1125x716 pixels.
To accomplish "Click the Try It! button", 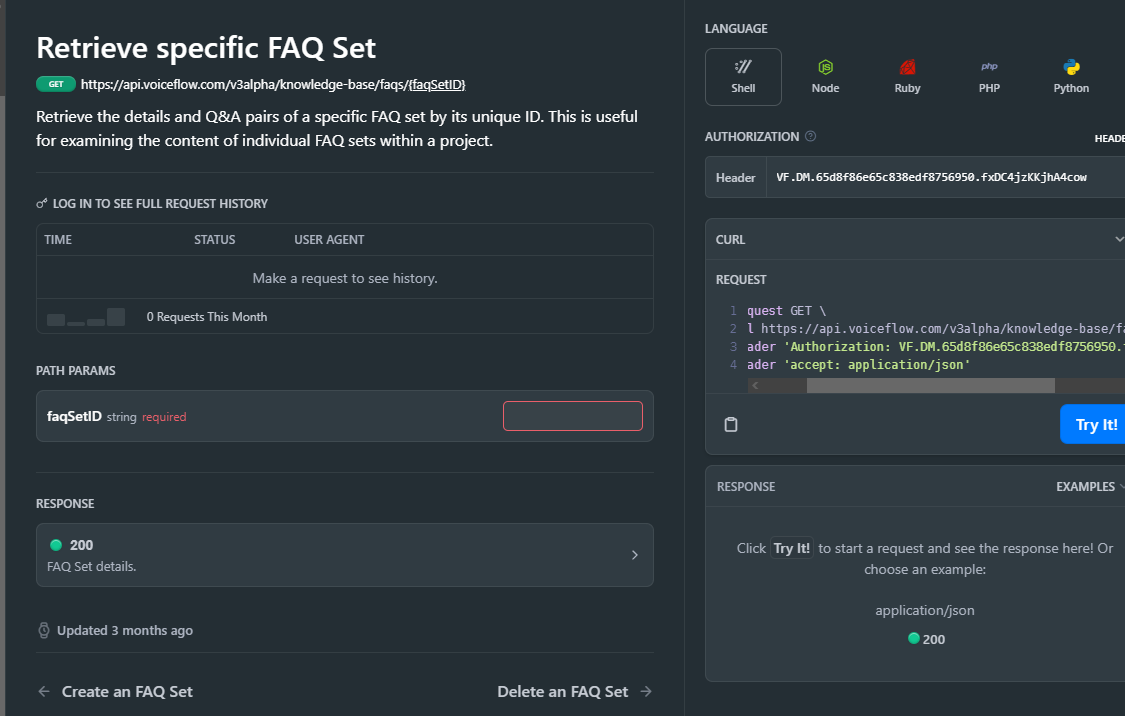I will point(1093,425).
